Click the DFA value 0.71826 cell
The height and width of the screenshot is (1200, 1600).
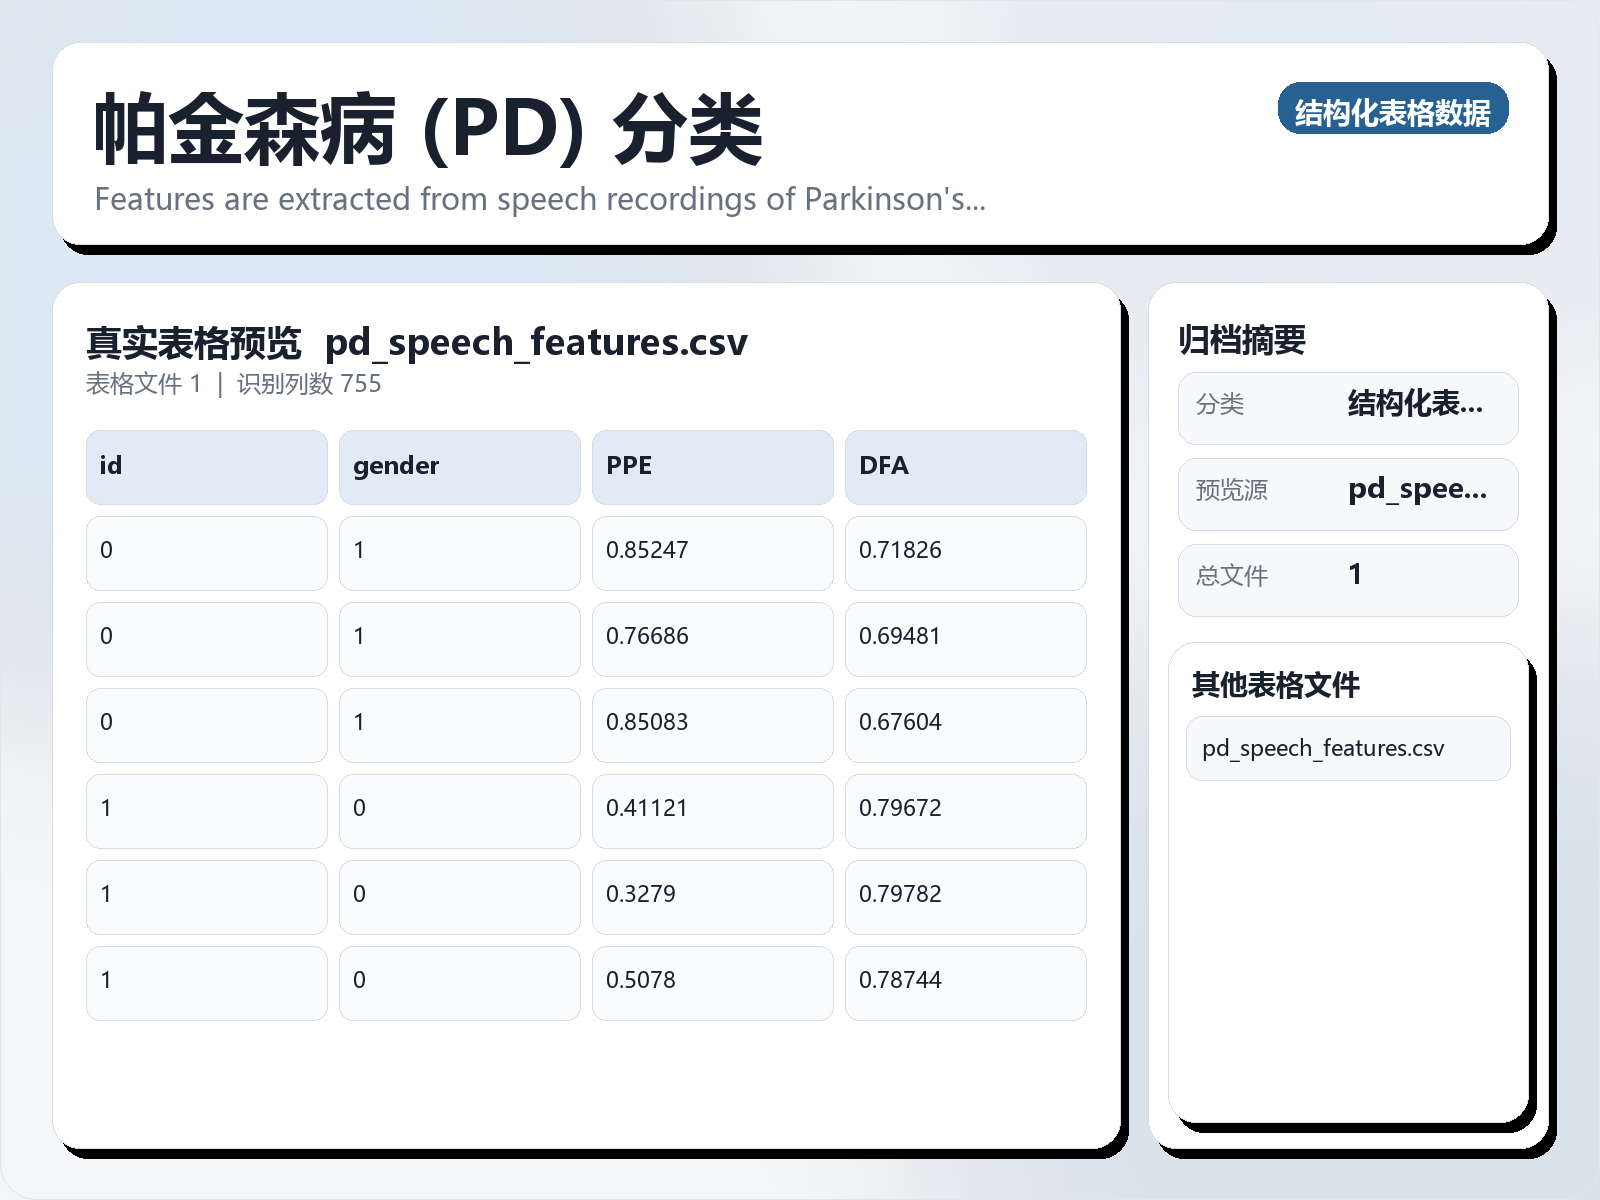point(965,553)
